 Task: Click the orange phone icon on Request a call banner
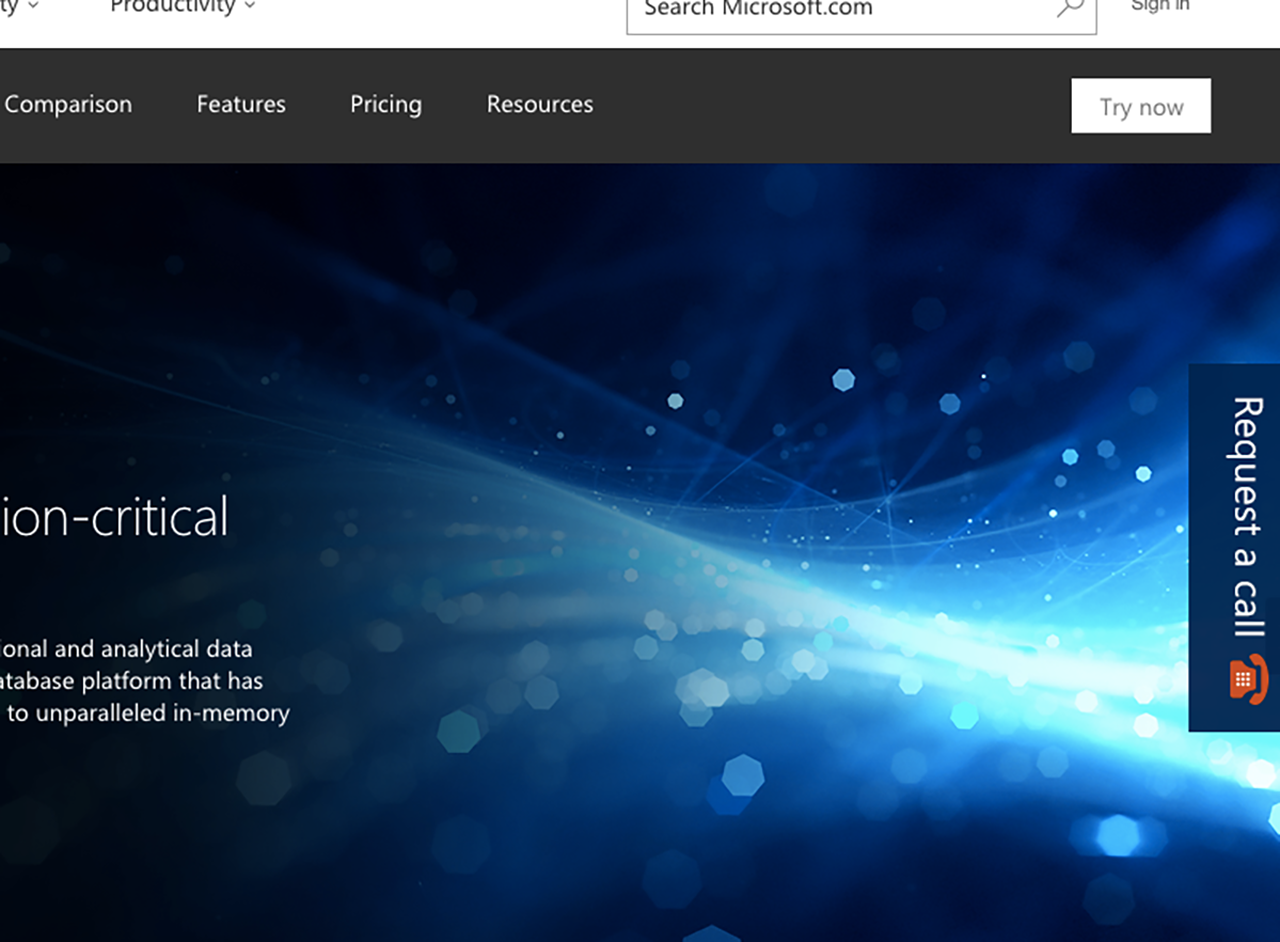pos(1246,681)
